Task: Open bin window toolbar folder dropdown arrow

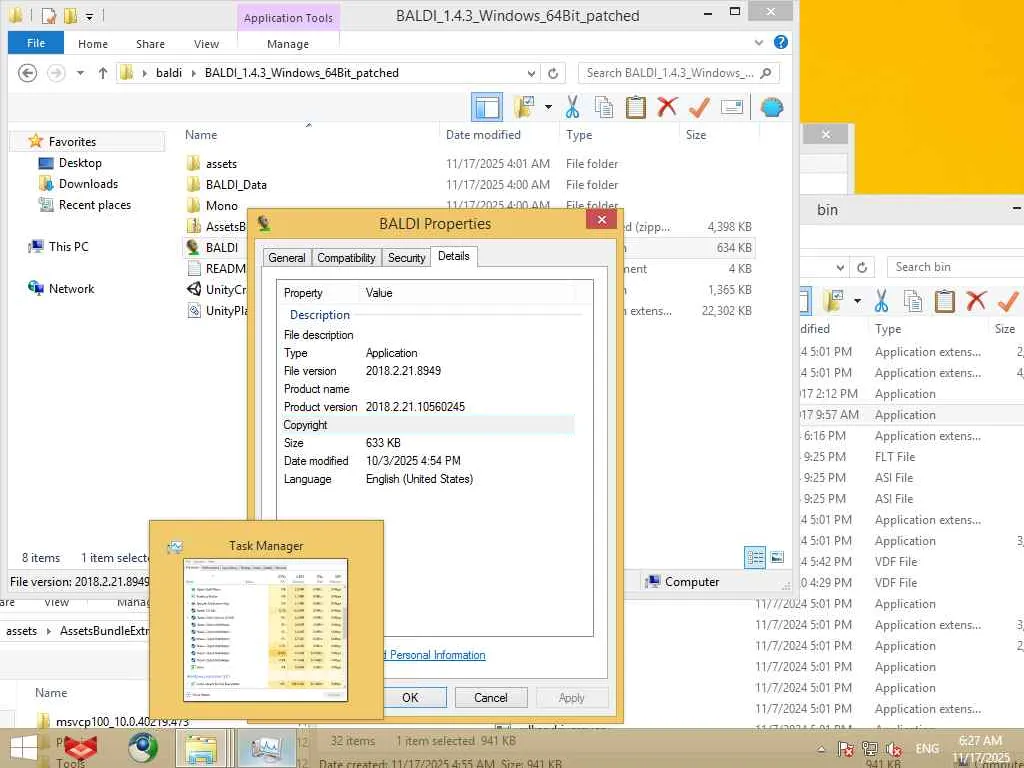Action: (x=857, y=301)
